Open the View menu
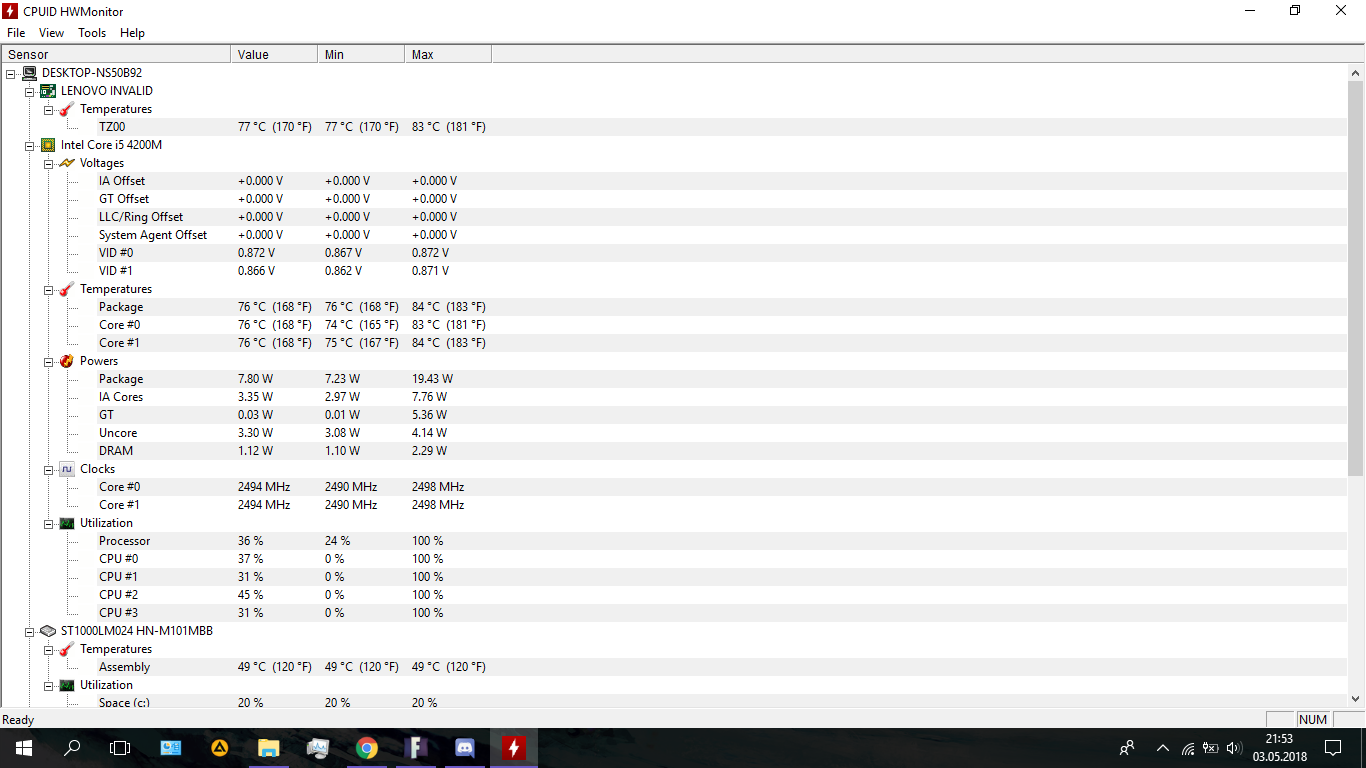The height and width of the screenshot is (768, 1366). pyautogui.click(x=52, y=33)
